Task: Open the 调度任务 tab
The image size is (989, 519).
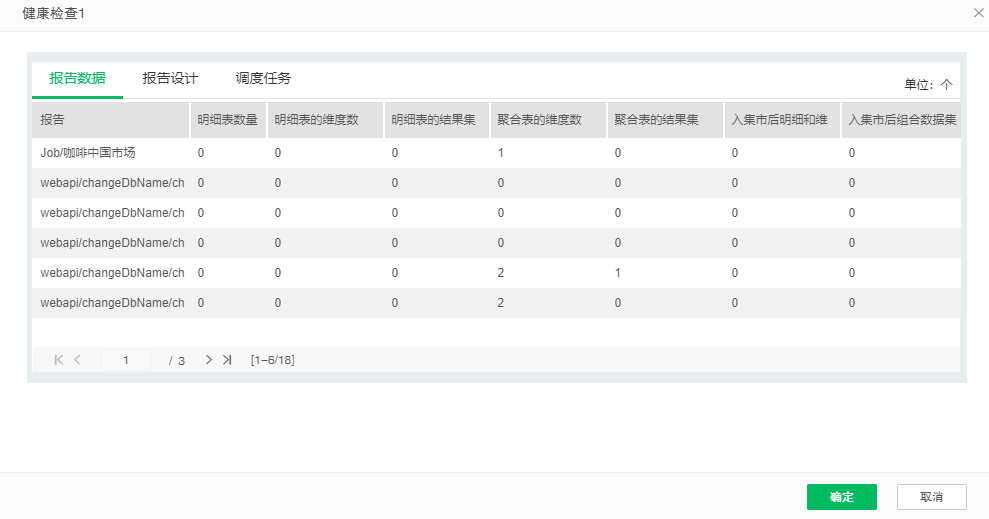Action: (263, 78)
